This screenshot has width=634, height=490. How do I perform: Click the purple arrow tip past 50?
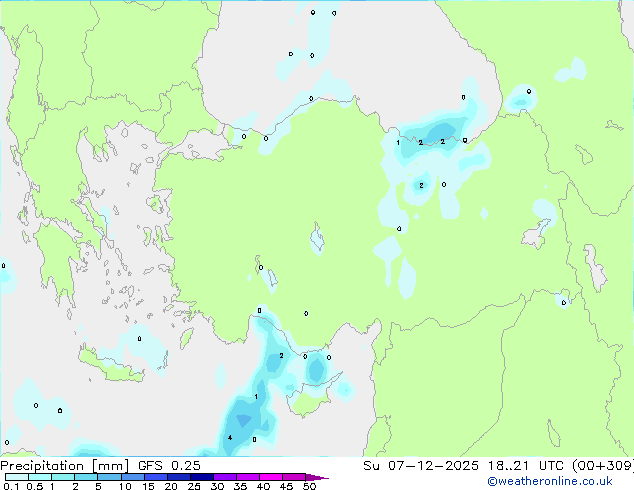pyautogui.click(x=317, y=477)
